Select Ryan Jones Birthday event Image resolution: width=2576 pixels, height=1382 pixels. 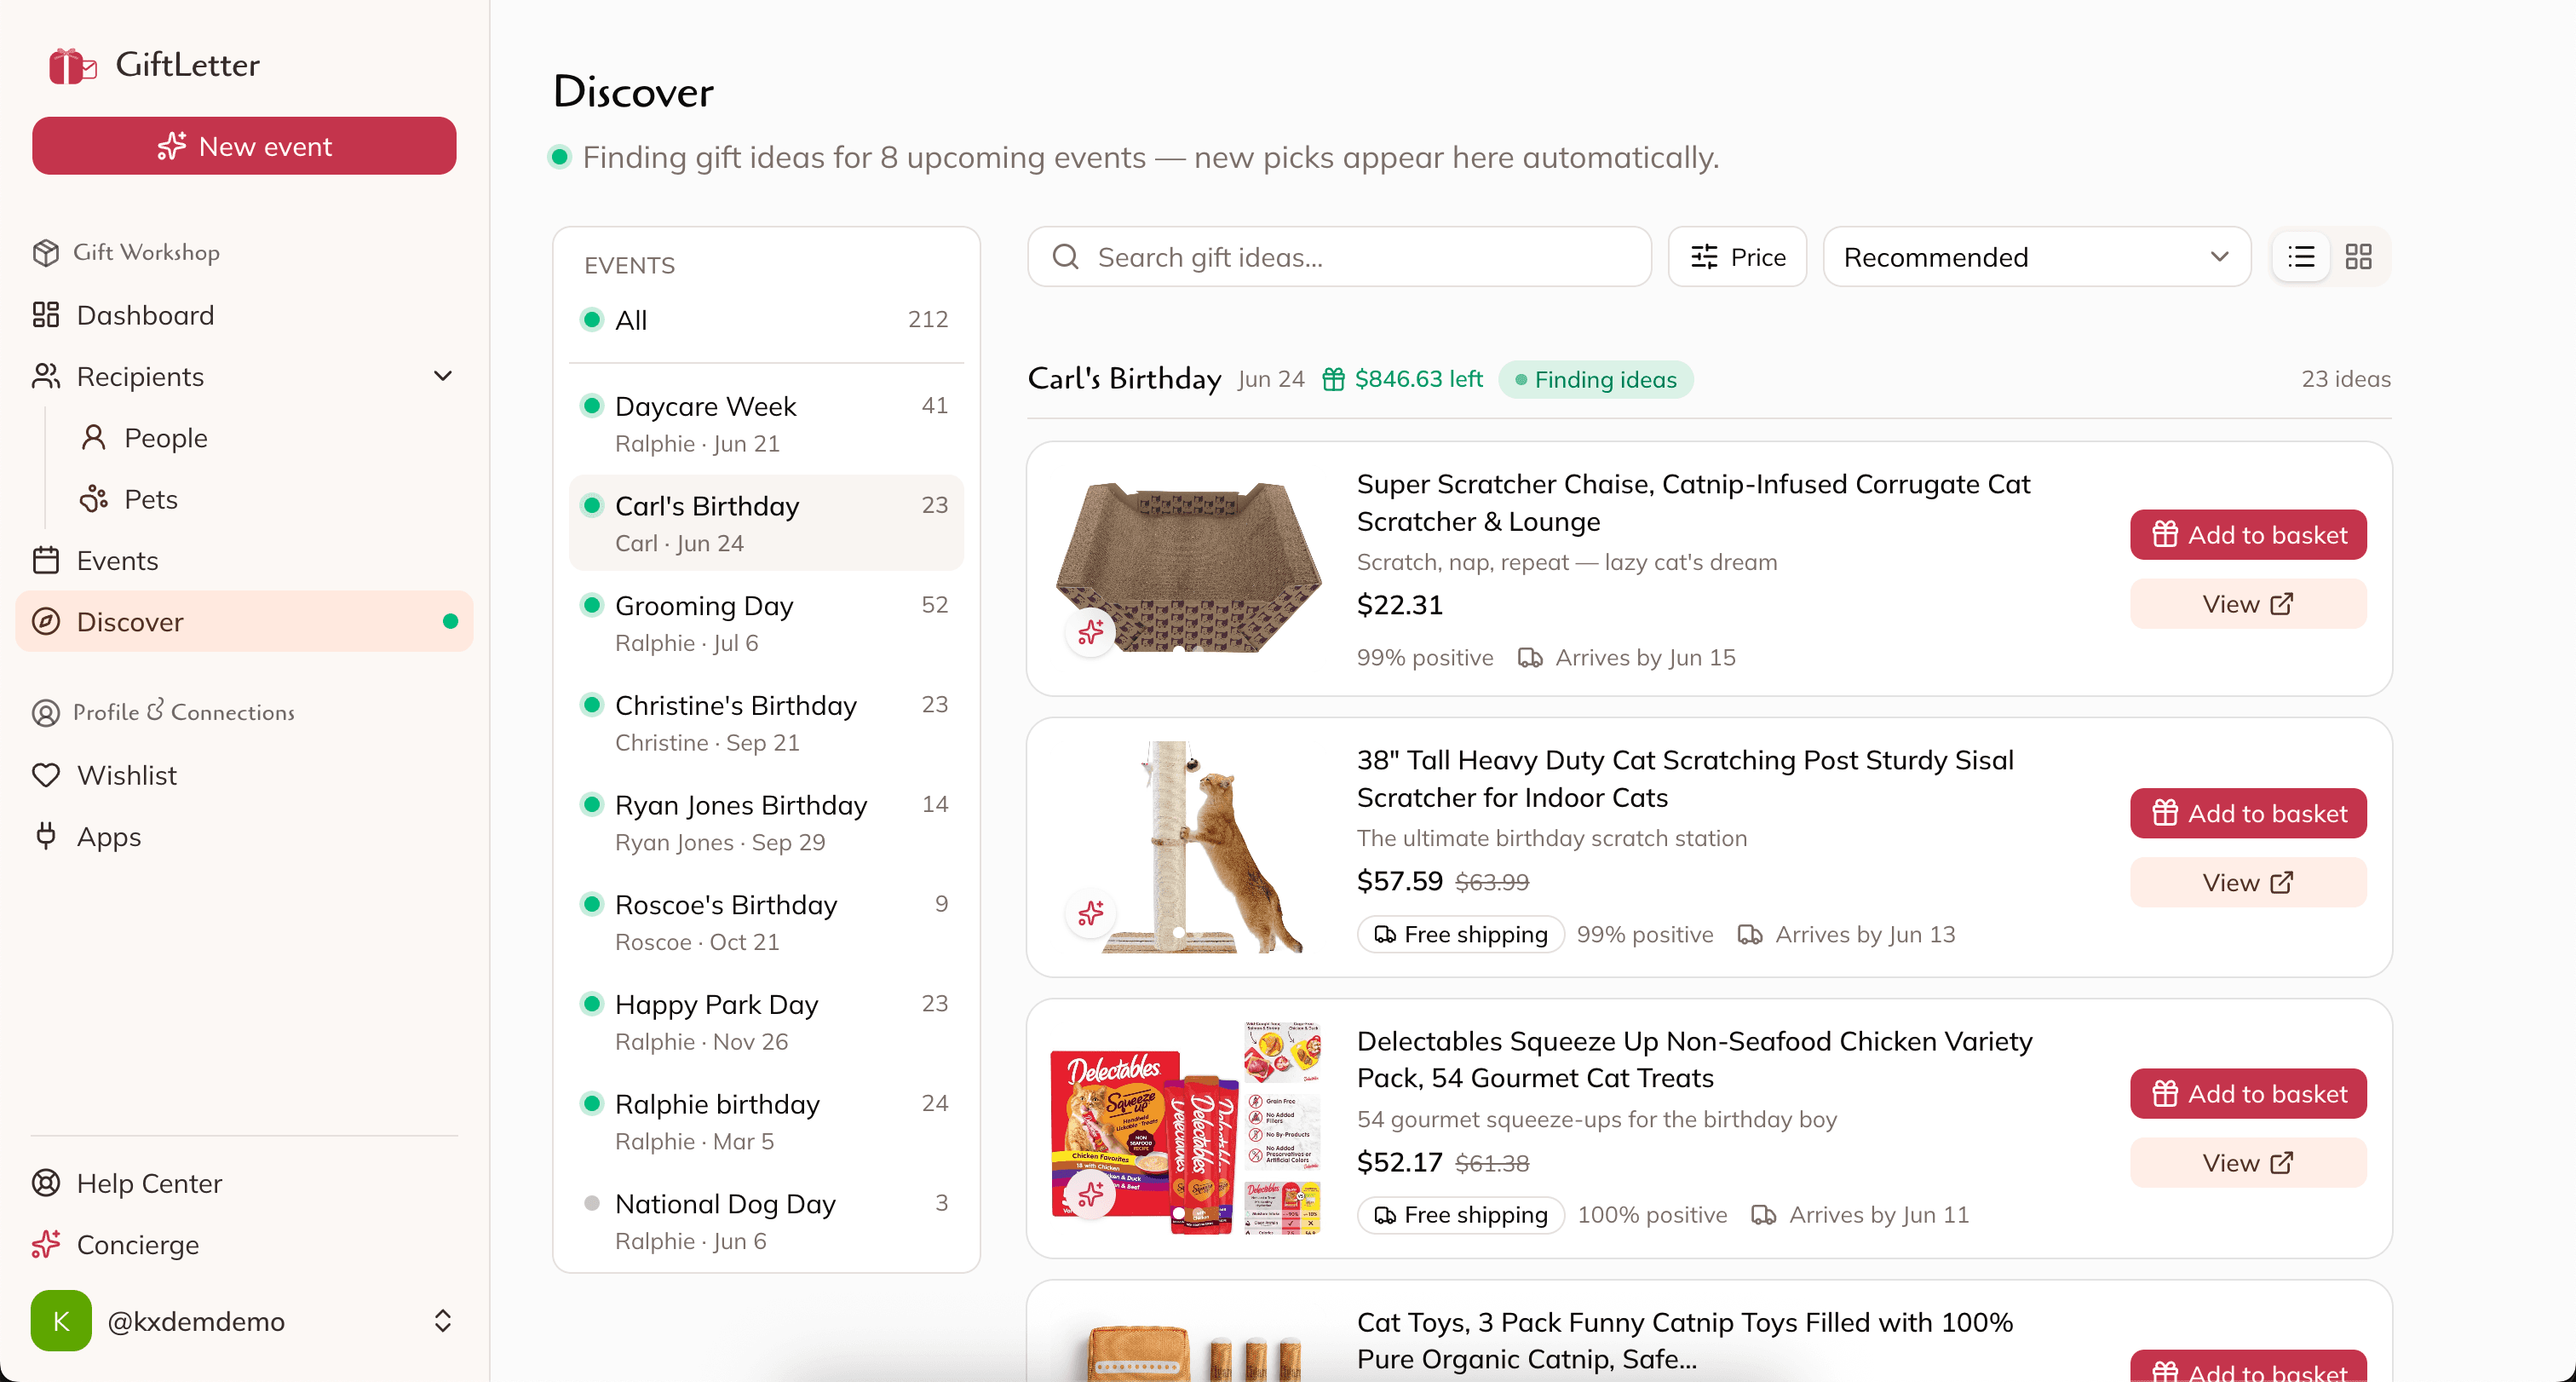[x=766, y=822]
